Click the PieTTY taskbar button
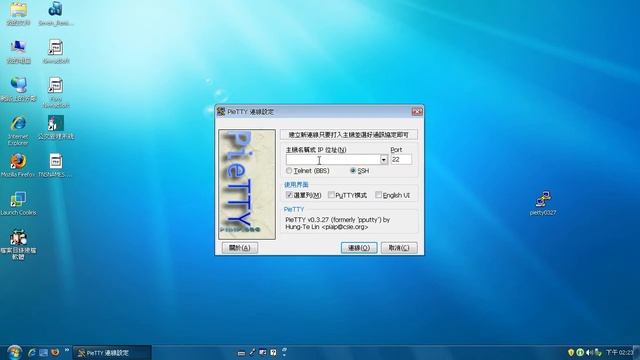640x360 pixels. tap(112, 353)
